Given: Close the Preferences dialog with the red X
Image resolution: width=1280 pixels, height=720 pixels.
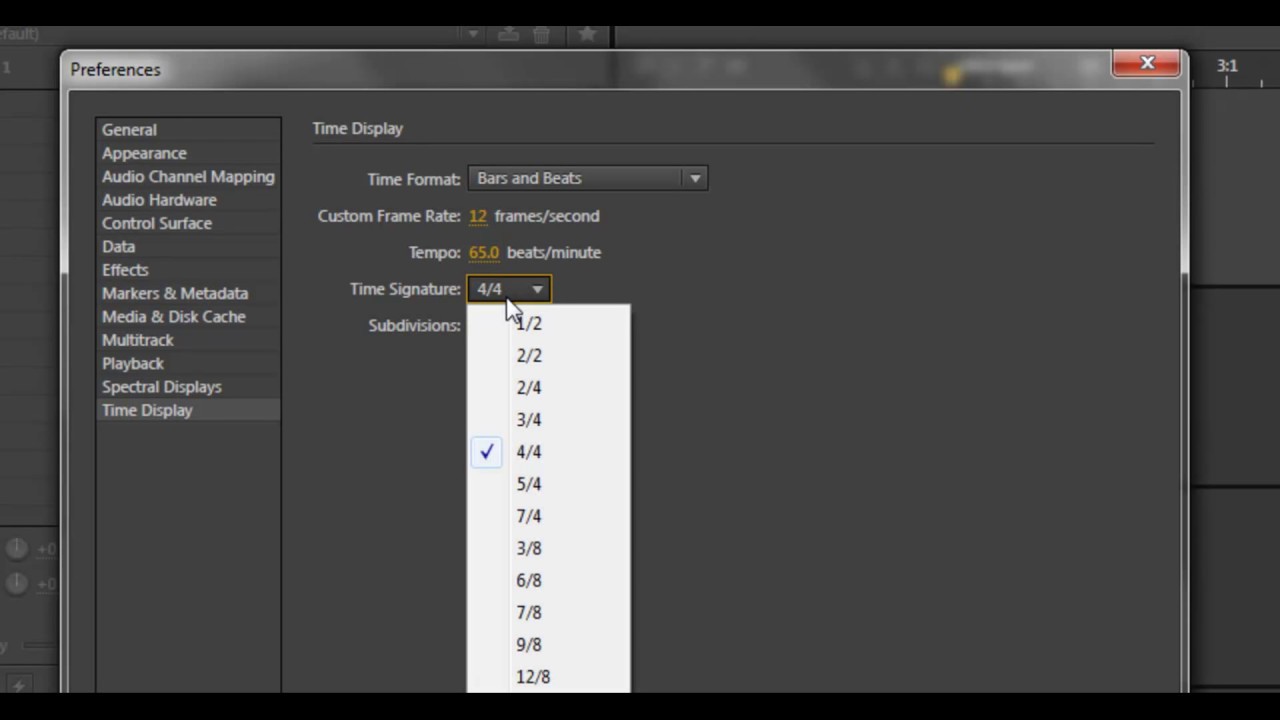Looking at the screenshot, I should [1147, 63].
